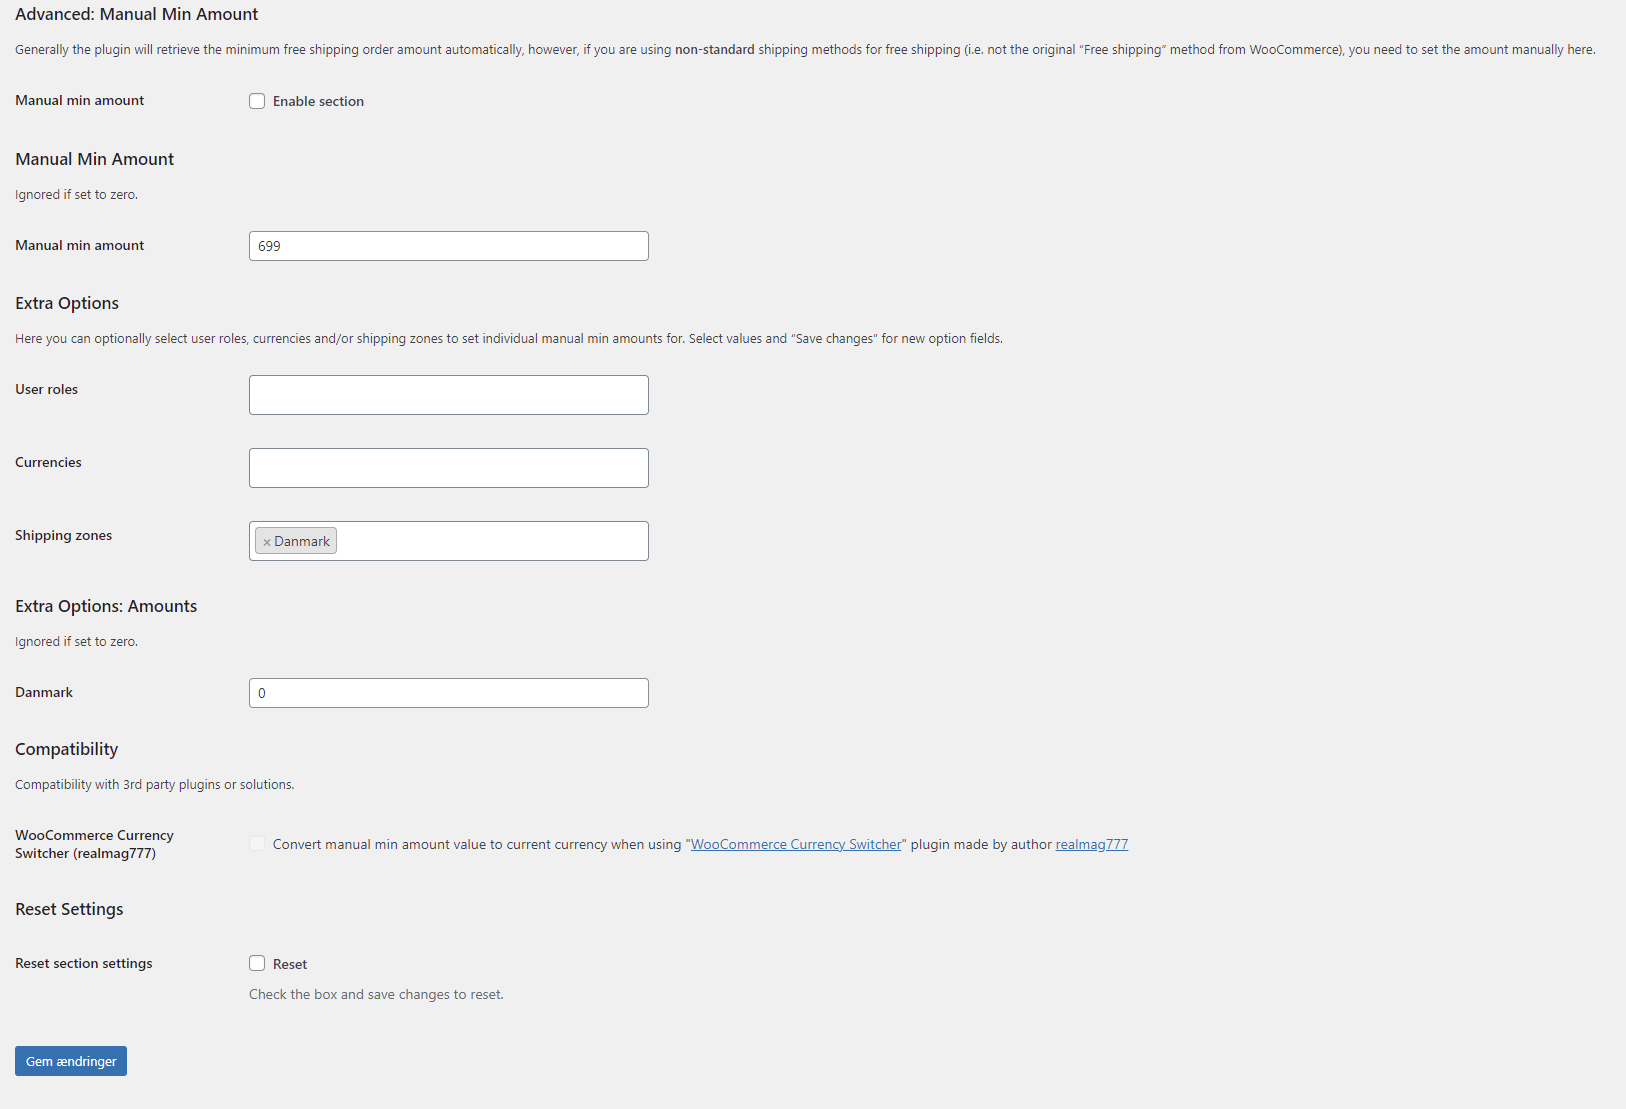The image size is (1626, 1109).
Task: Open the Currencies selection box
Action: 449,468
